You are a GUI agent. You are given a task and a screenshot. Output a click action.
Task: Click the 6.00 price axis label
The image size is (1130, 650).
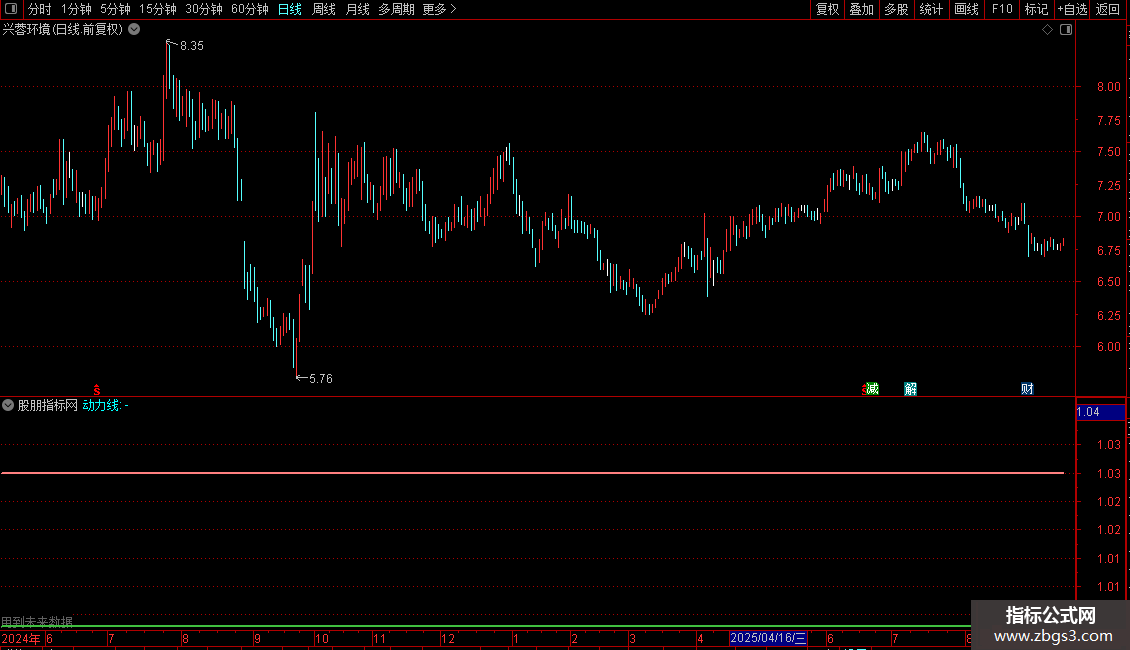[1109, 346]
